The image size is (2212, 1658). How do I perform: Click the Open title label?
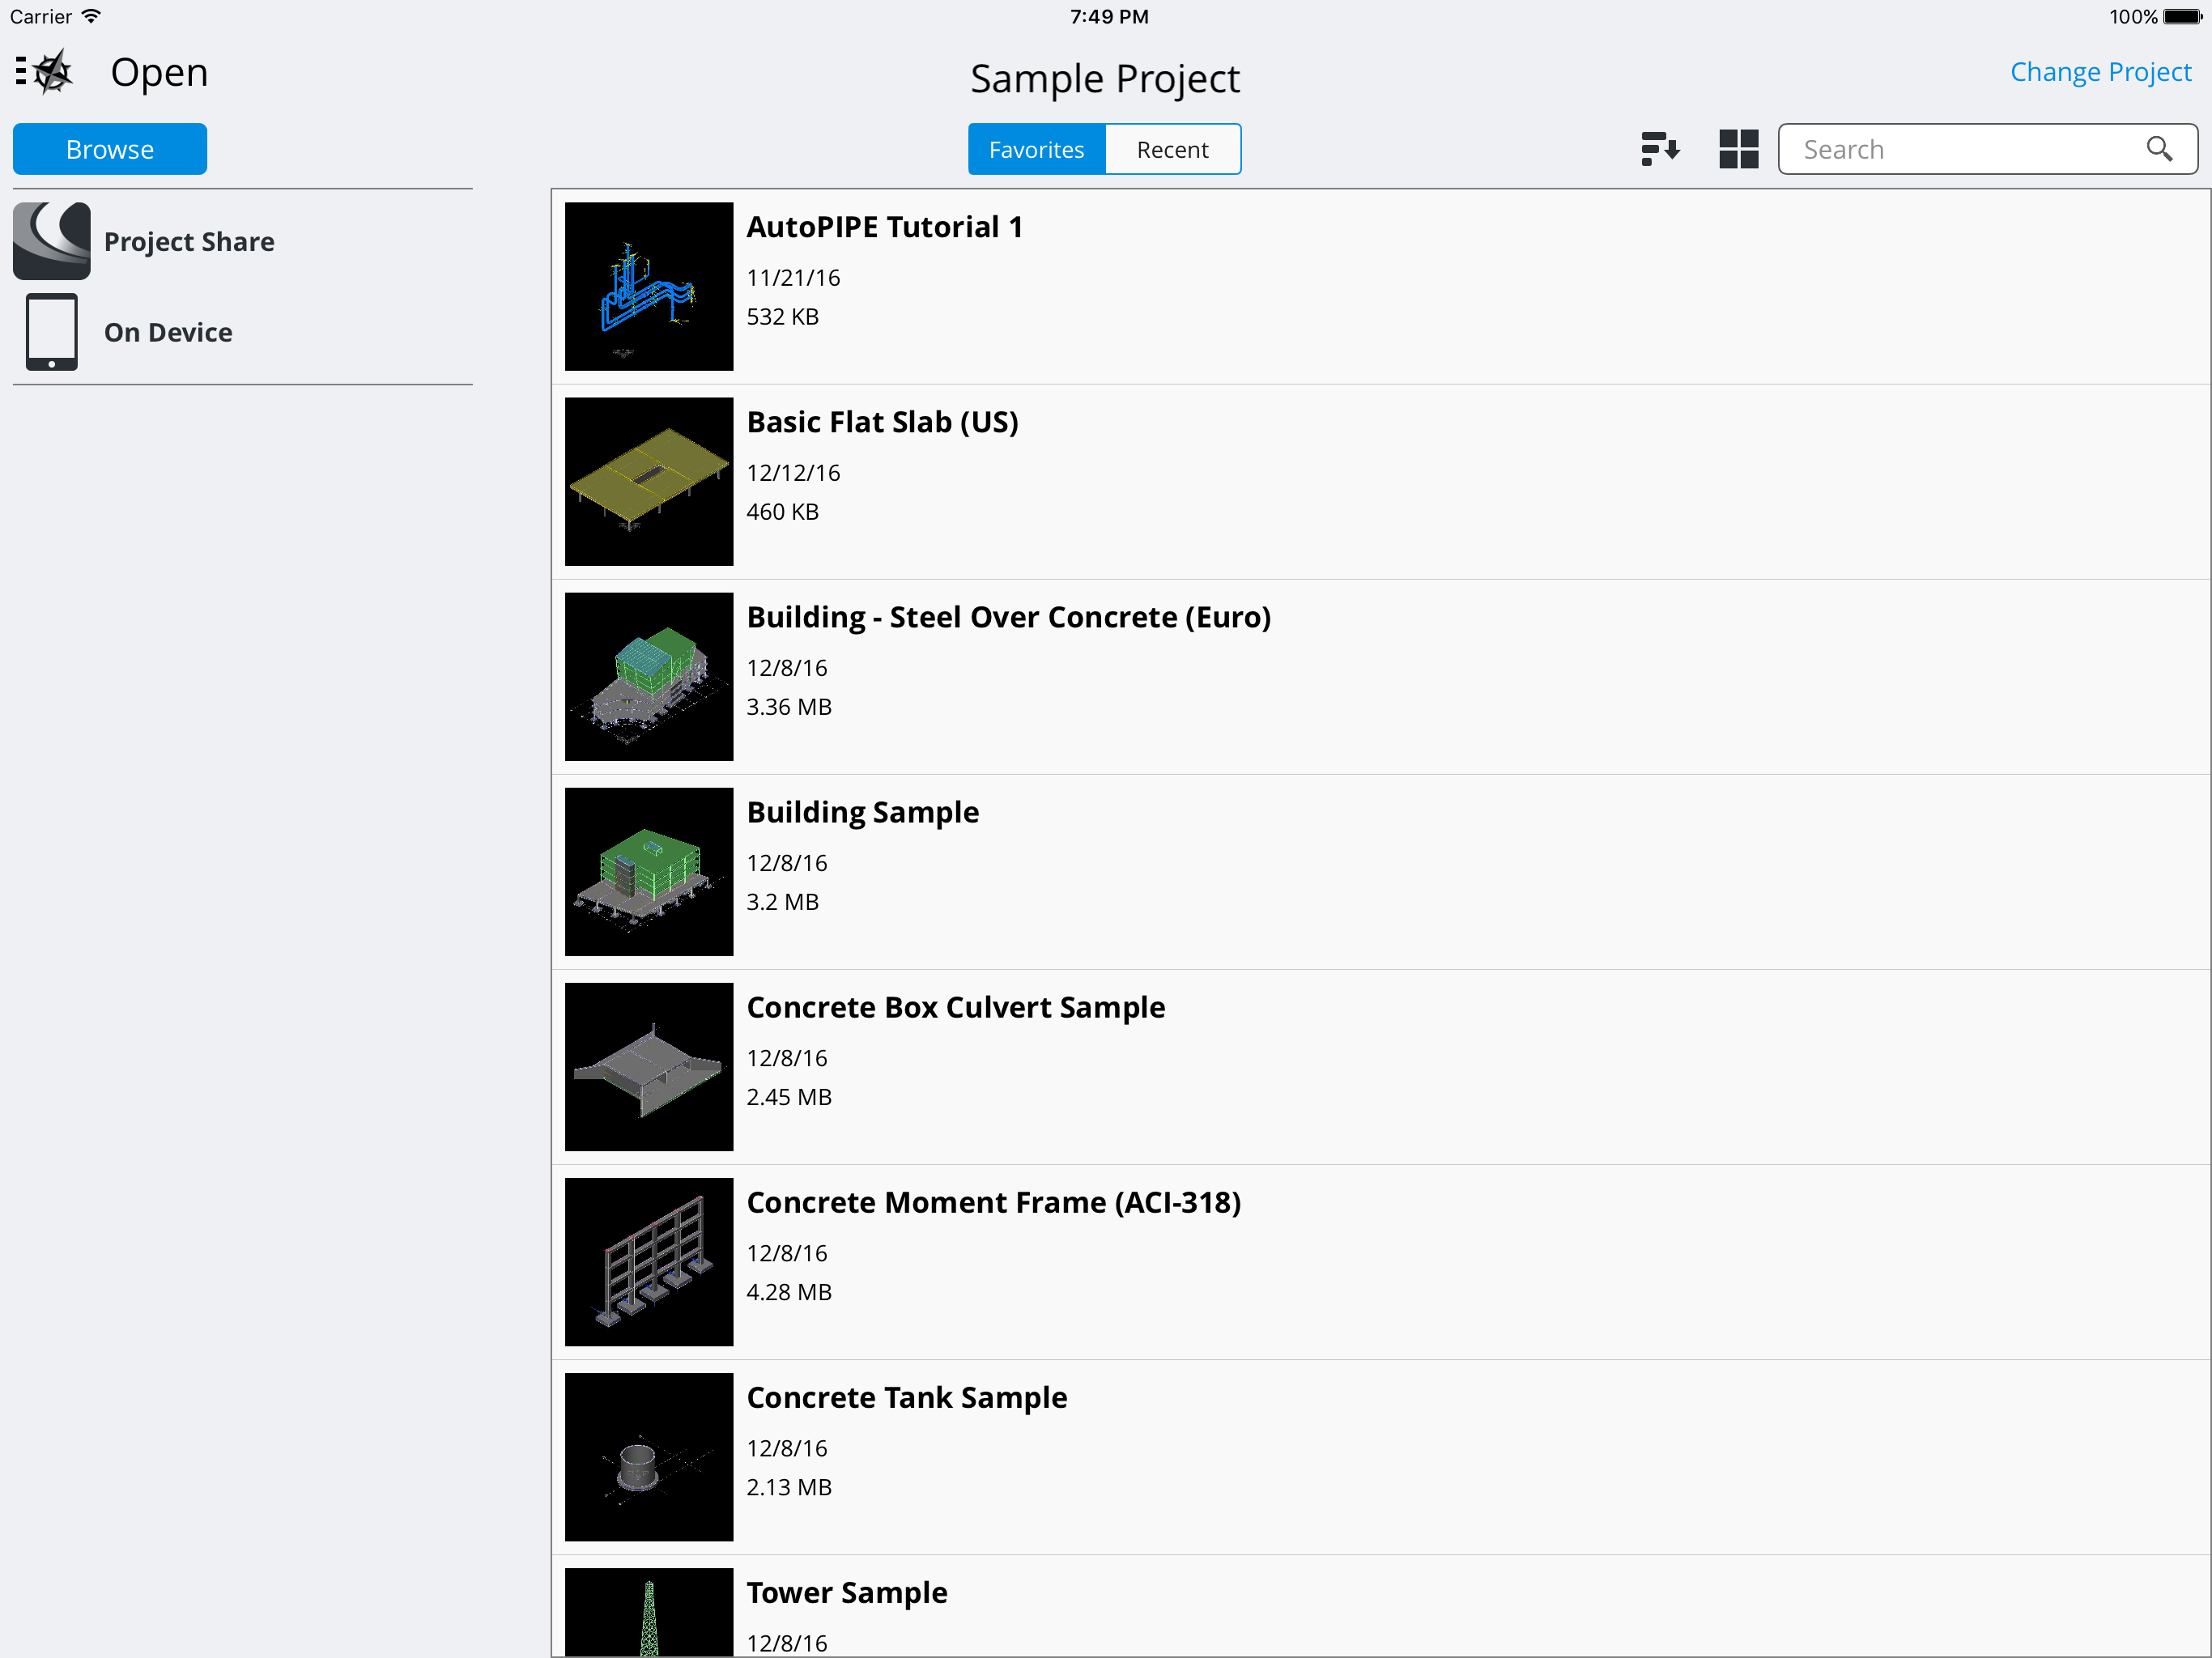point(159,72)
